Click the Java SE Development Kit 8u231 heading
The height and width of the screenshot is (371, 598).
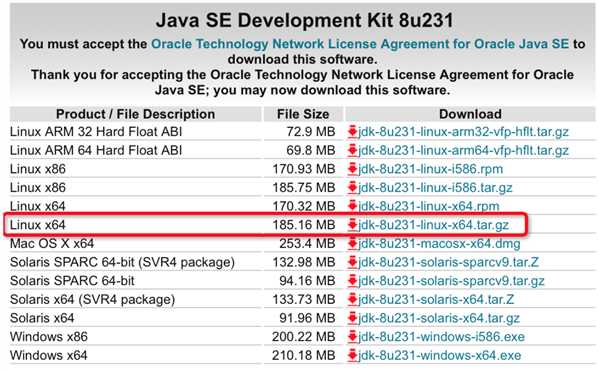(304, 20)
